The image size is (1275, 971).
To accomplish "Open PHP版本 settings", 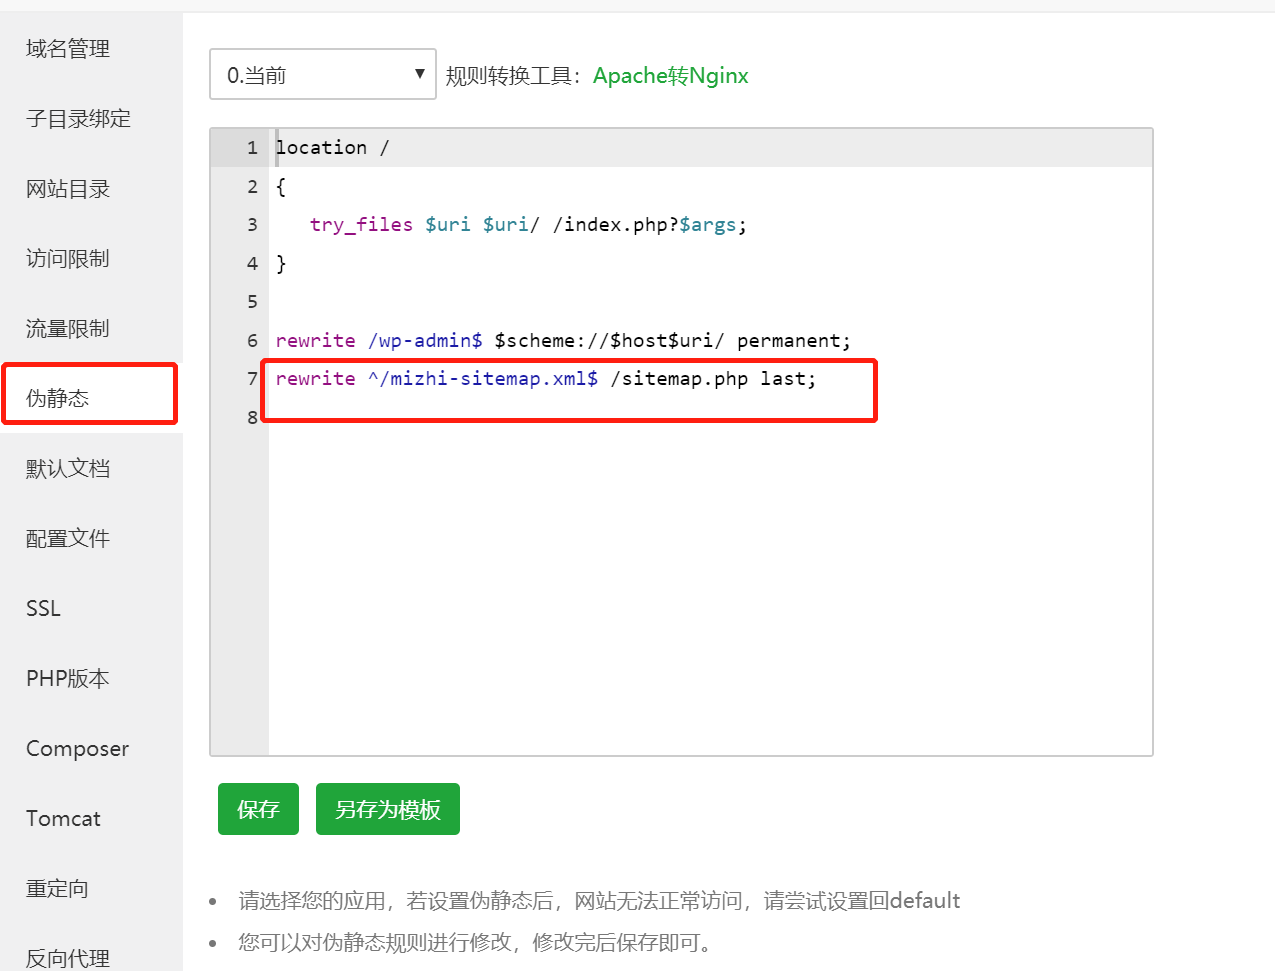I will point(68,679).
